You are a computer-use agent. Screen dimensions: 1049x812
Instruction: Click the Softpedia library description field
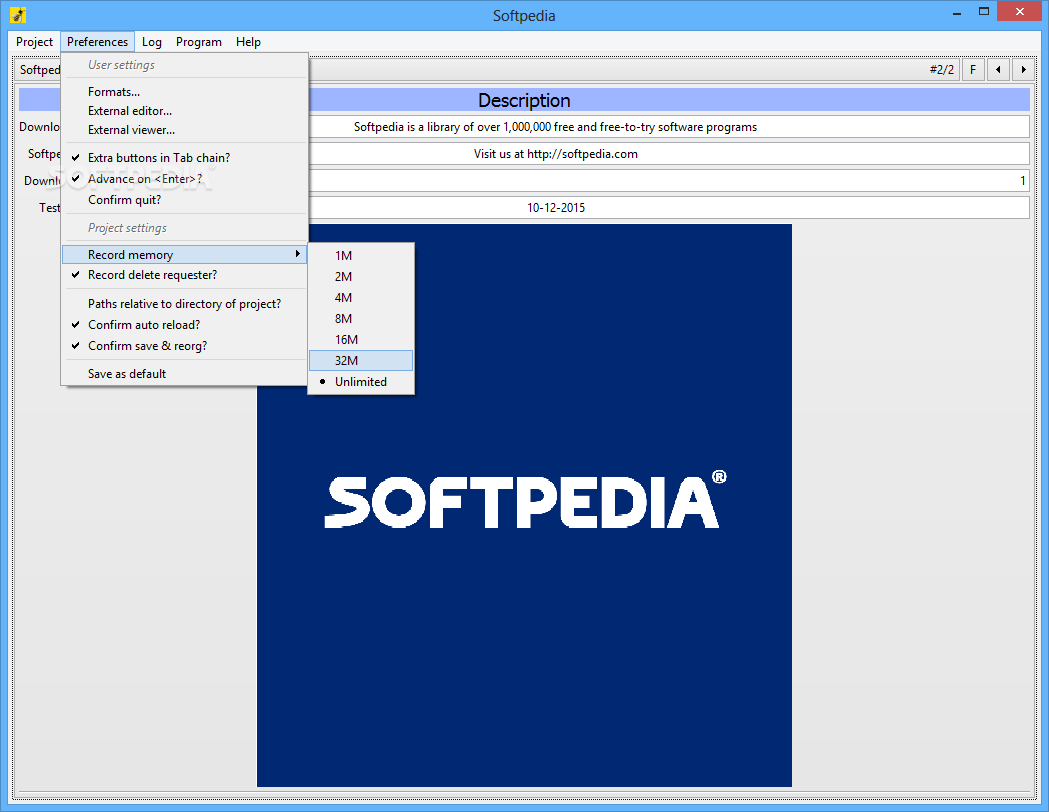point(669,127)
